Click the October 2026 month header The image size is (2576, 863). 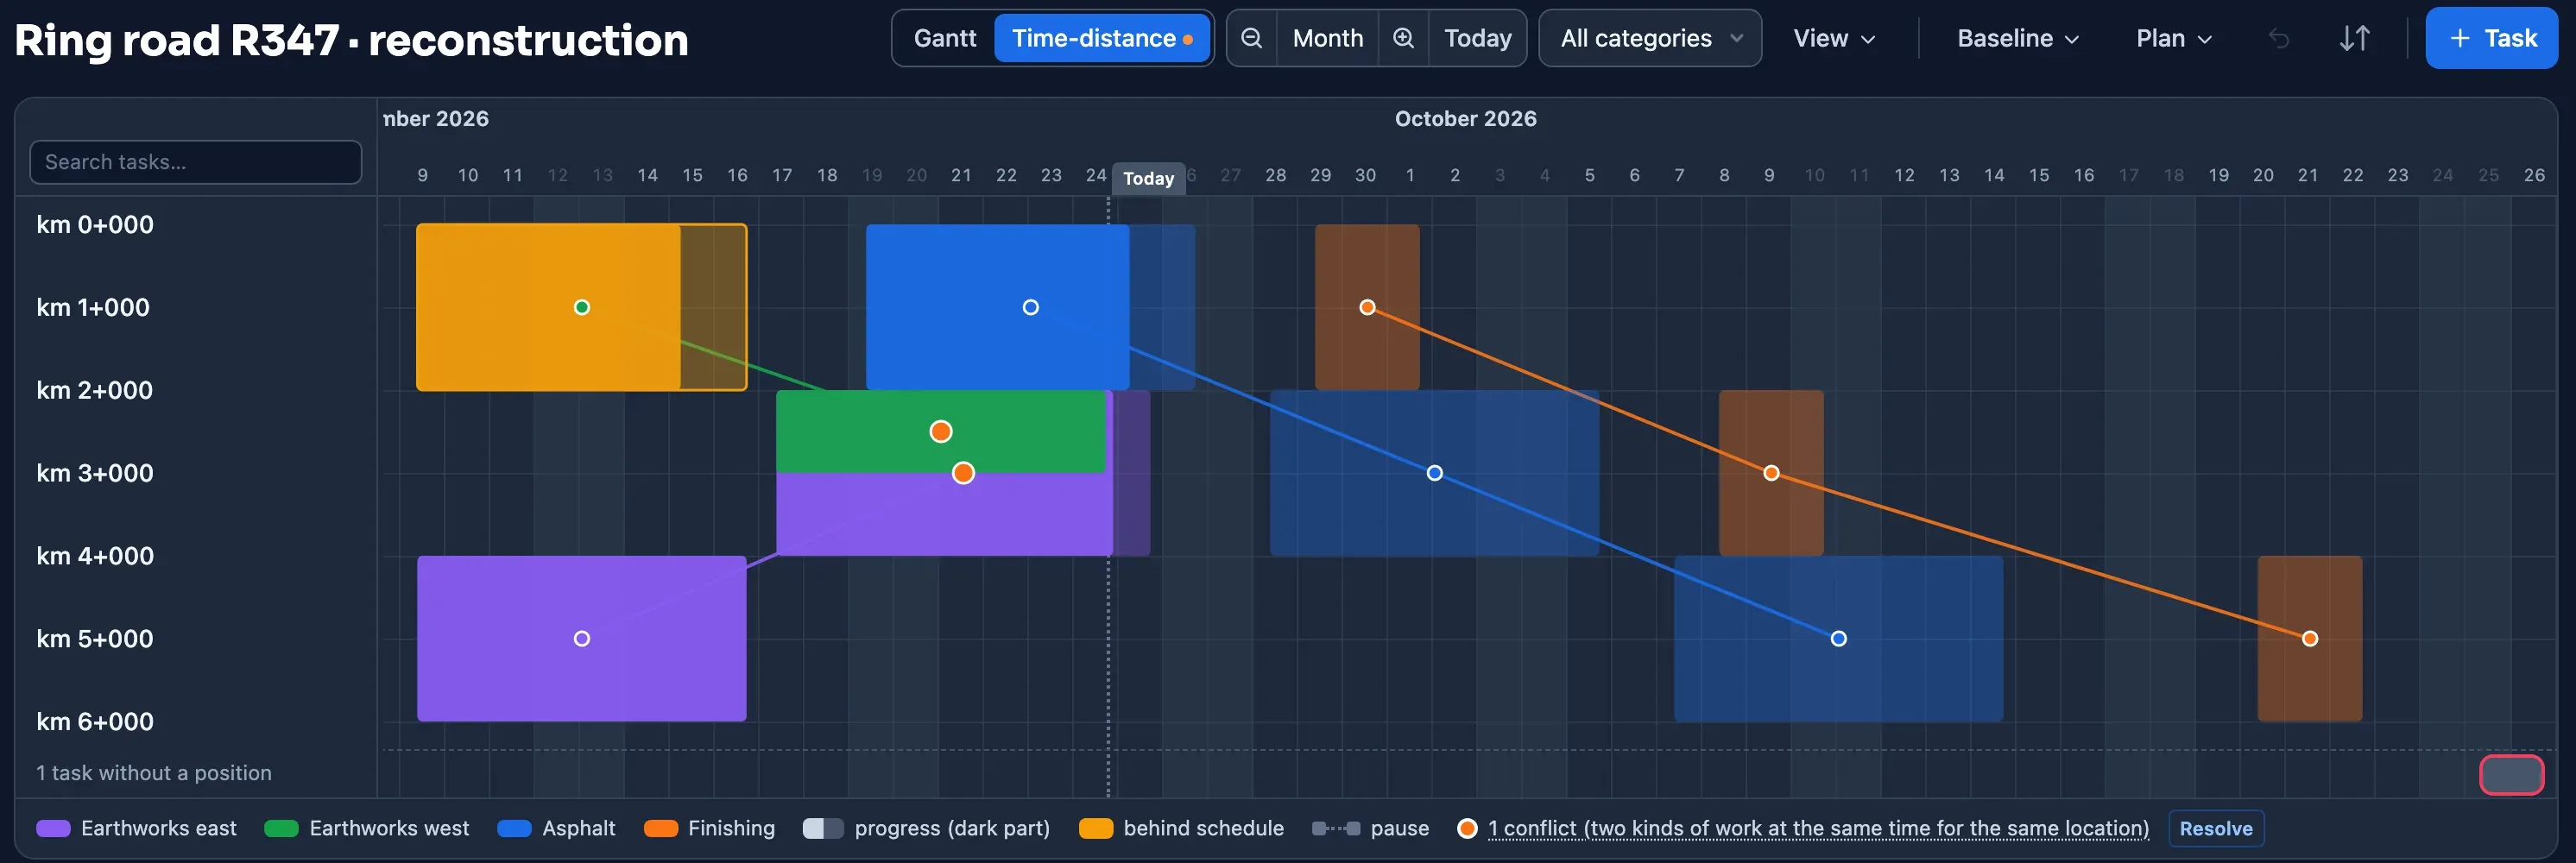click(1465, 118)
